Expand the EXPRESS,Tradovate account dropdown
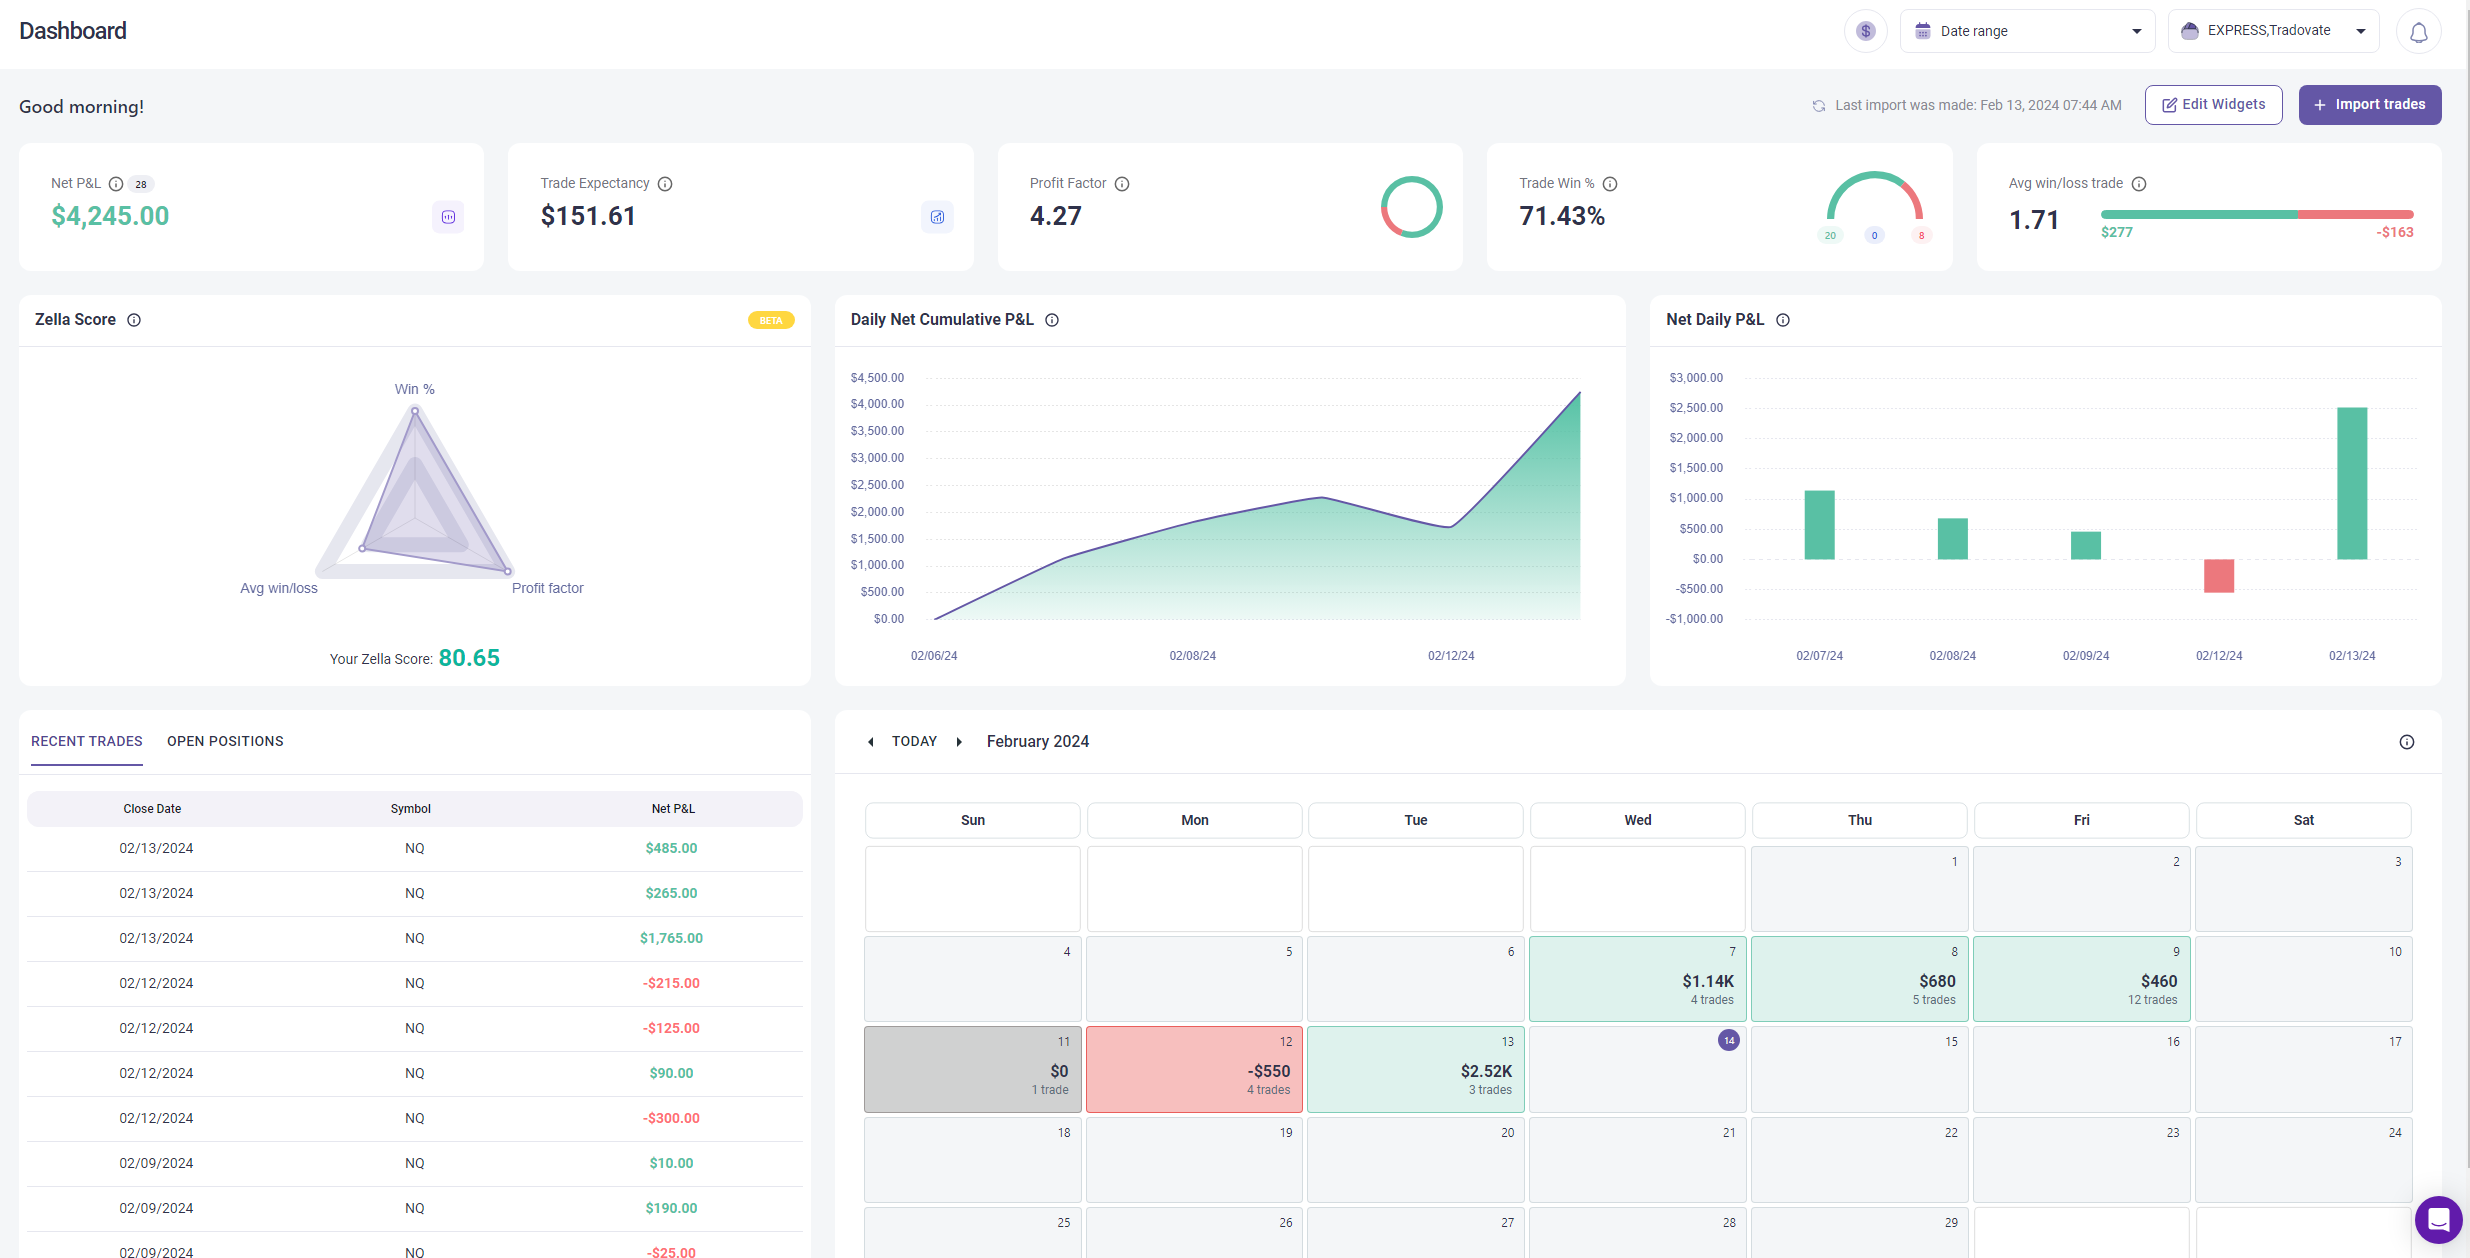This screenshot has height=1258, width=2470. pos(2273,31)
